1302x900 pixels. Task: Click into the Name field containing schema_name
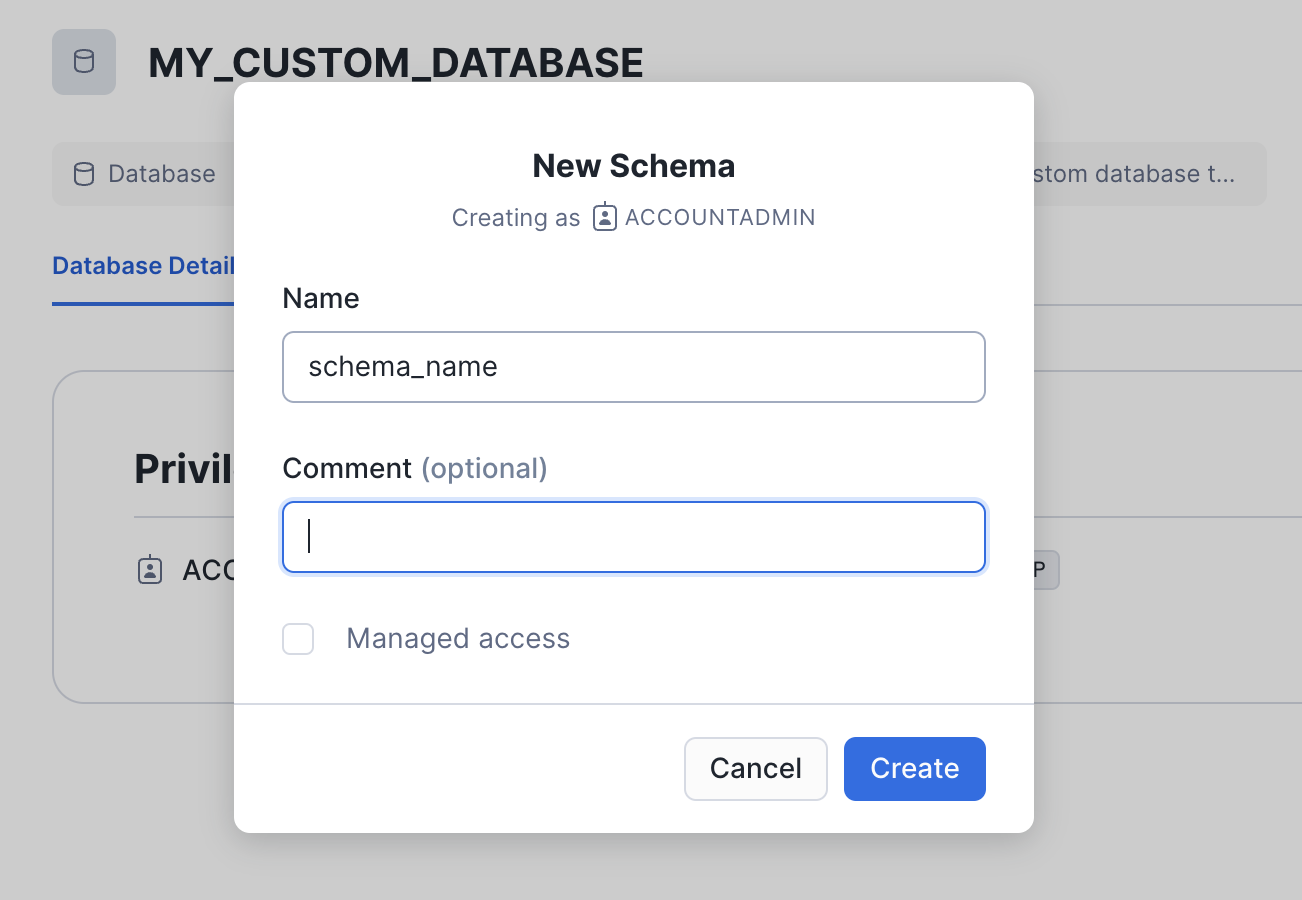(x=633, y=367)
